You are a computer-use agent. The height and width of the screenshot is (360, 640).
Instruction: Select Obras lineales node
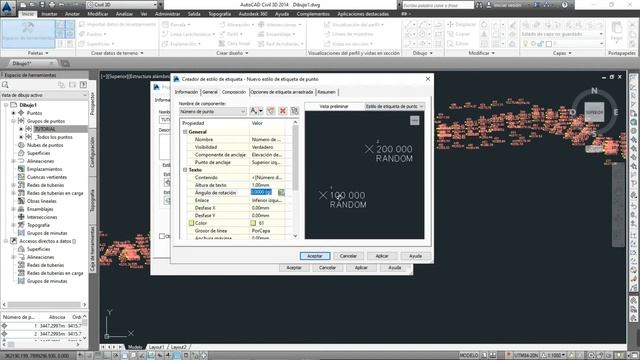[42, 201]
